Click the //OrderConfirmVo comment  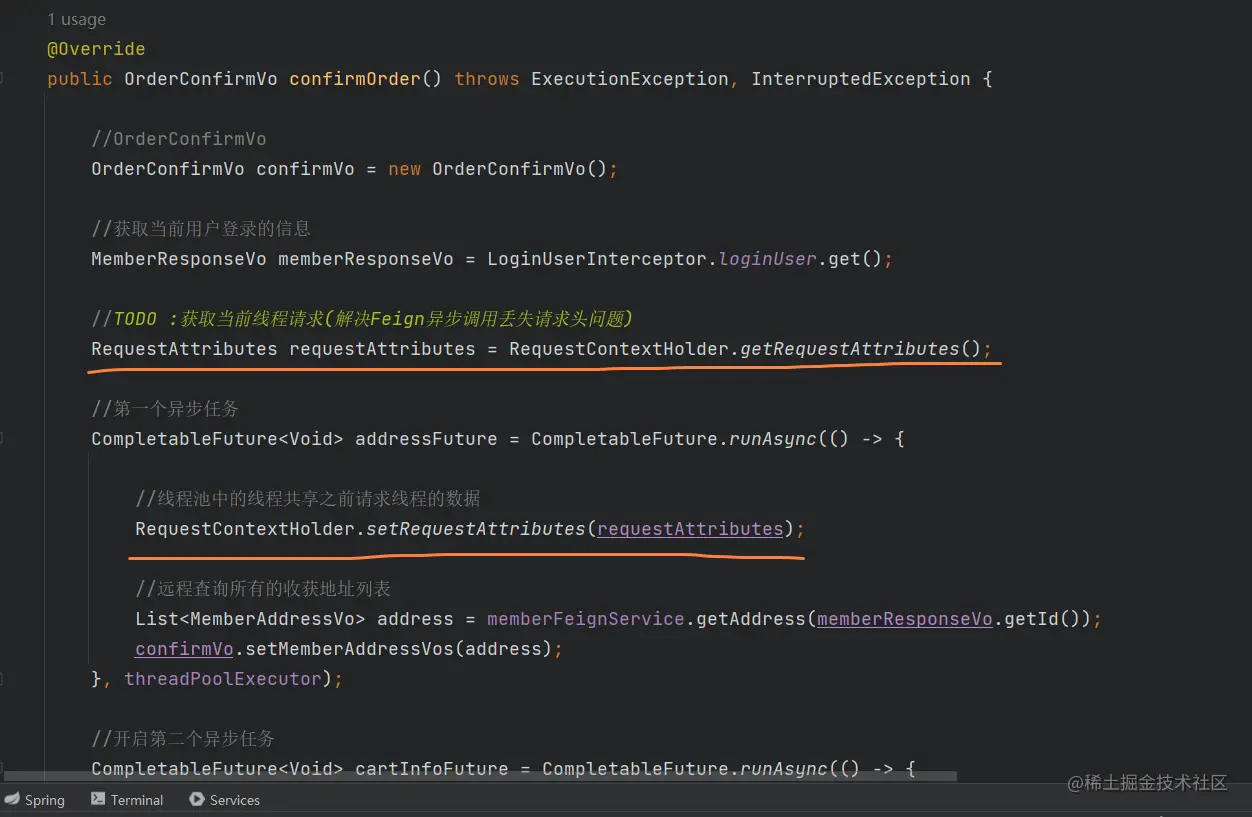click(179, 139)
